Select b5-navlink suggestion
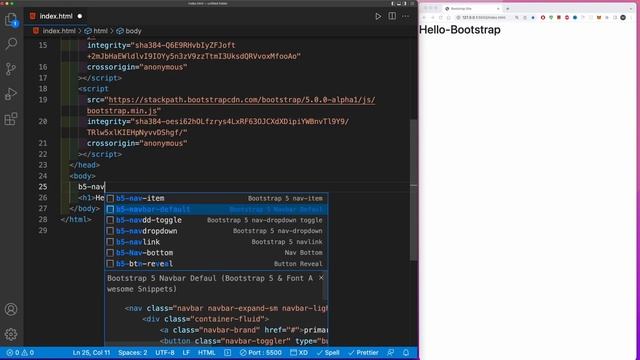Screen dimensions: 640x360 click(216, 242)
